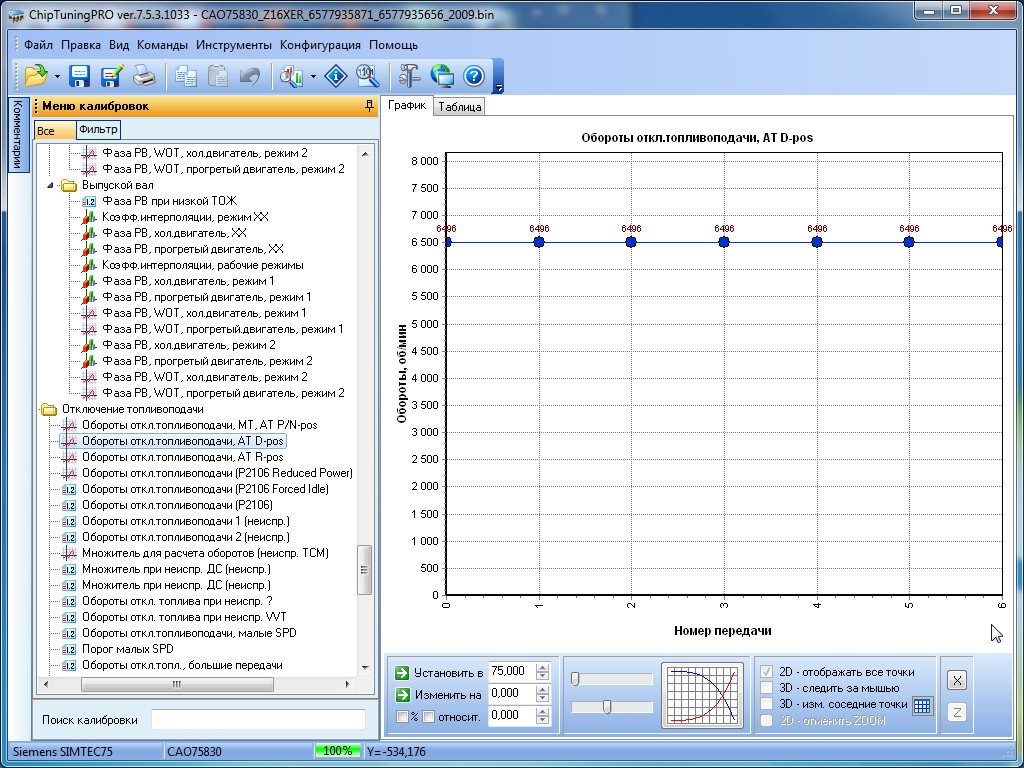Click the upper slider handle in bottom panel
Screen dimensions: 1024x768
click(x=576, y=679)
